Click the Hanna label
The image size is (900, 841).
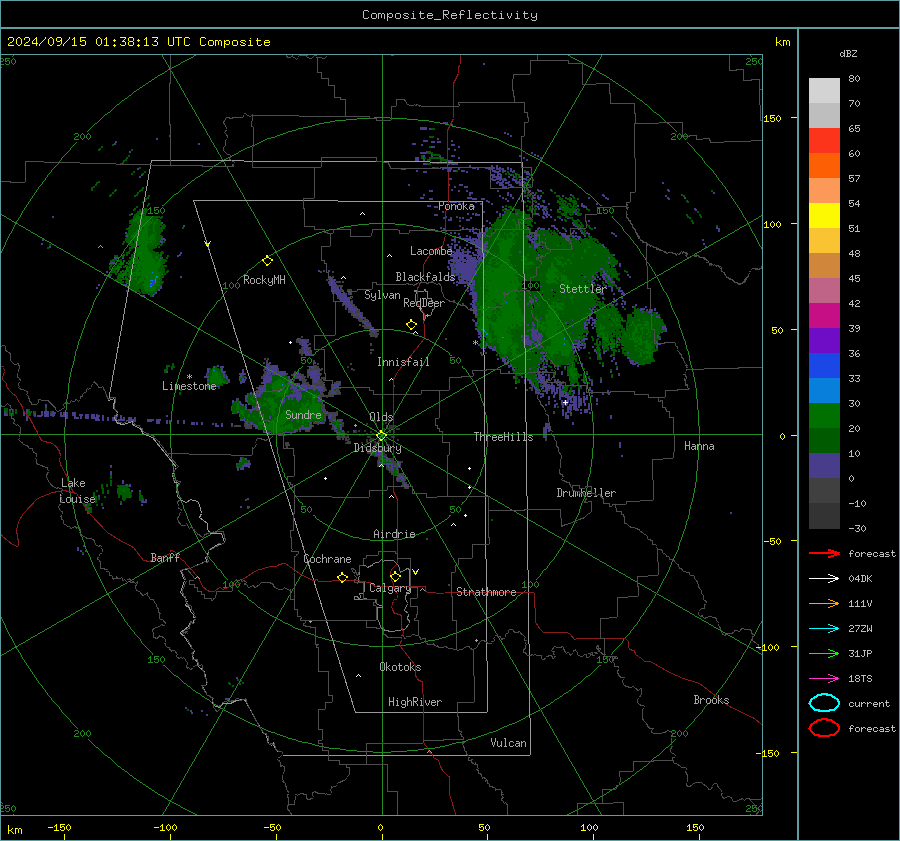coord(699,446)
